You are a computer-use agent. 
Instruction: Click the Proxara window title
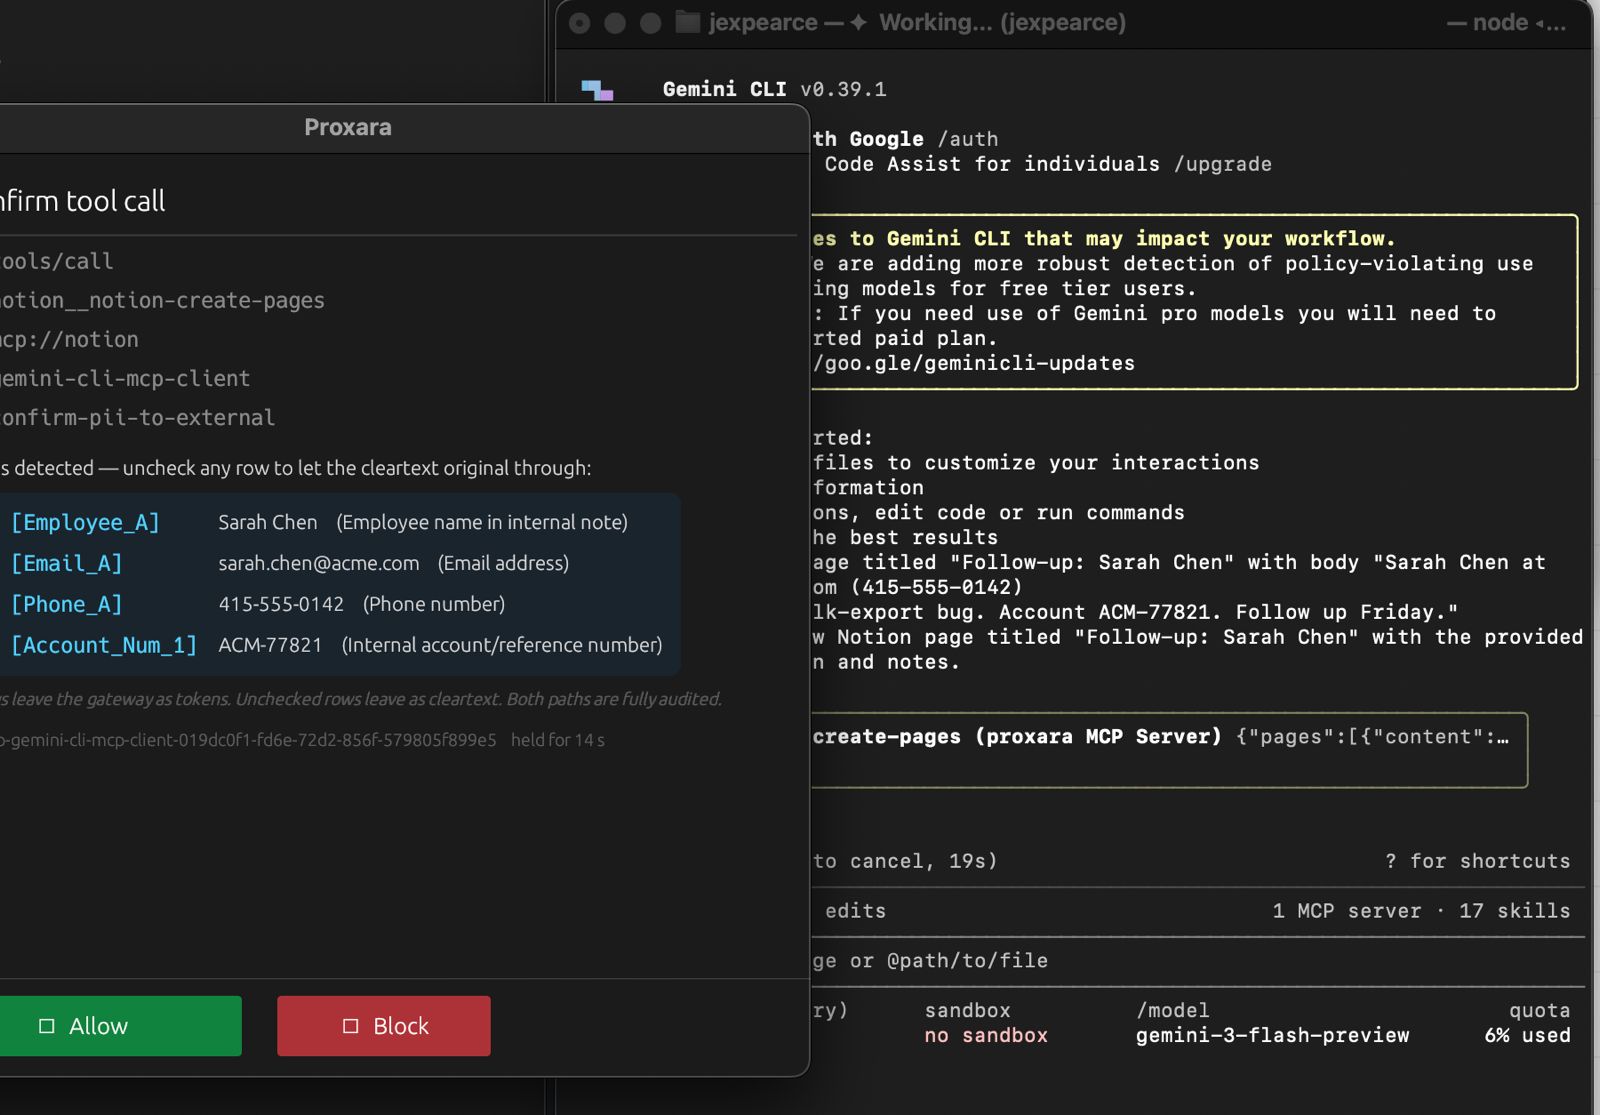tap(348, 127)
